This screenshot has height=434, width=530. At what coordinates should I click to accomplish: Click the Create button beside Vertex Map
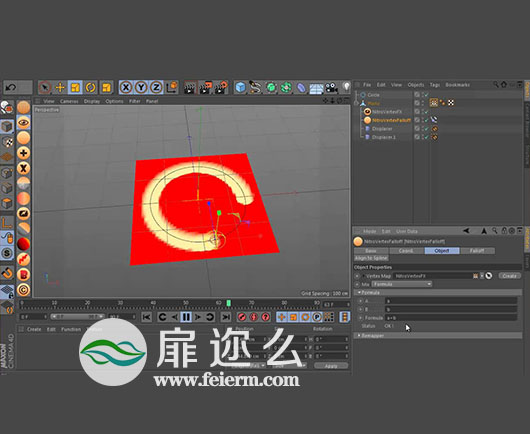tap(509, 276)
